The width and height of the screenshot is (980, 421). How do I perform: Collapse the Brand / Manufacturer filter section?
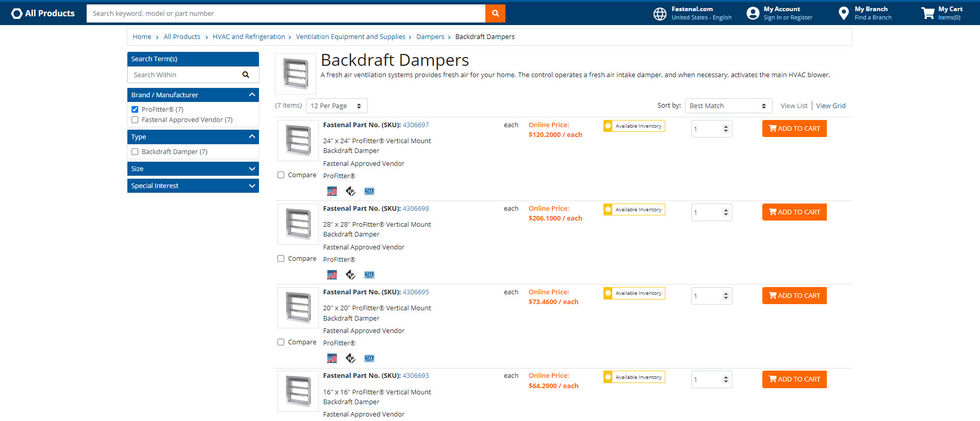coord(193,95)
